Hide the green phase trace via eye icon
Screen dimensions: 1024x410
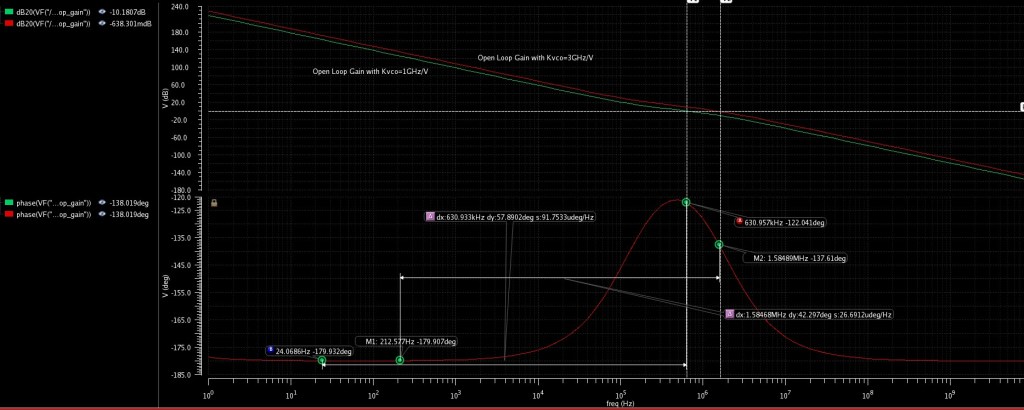pos(102,203)
